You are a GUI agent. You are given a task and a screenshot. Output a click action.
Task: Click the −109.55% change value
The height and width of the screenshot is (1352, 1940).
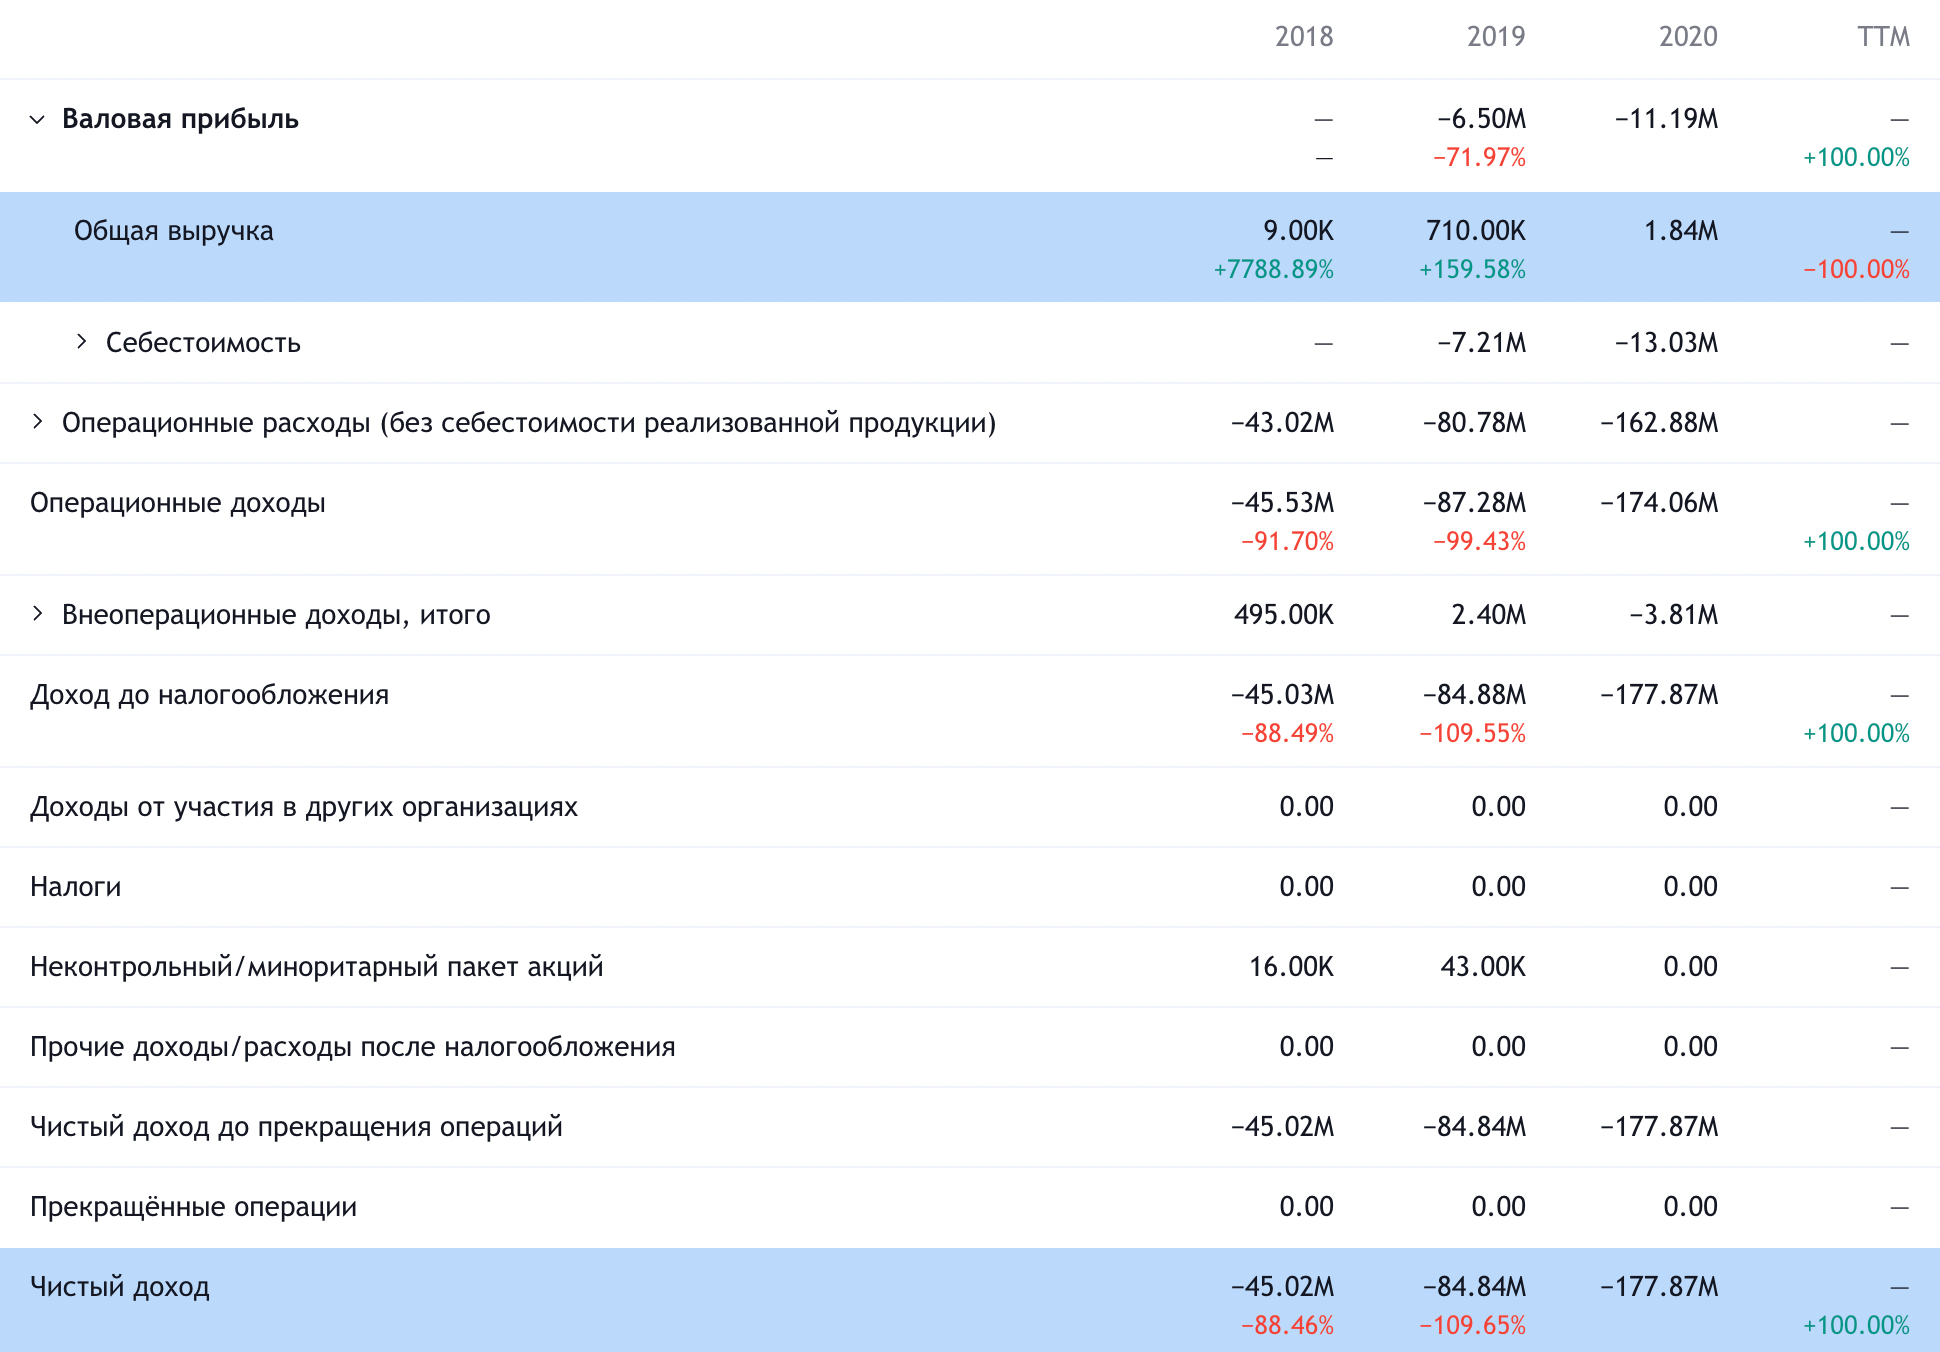point(1473,734)
